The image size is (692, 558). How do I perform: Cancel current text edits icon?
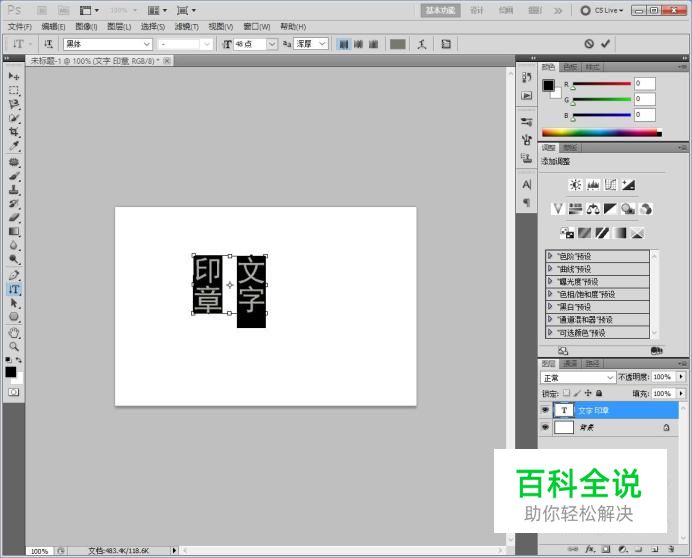(x=589, y=43)
